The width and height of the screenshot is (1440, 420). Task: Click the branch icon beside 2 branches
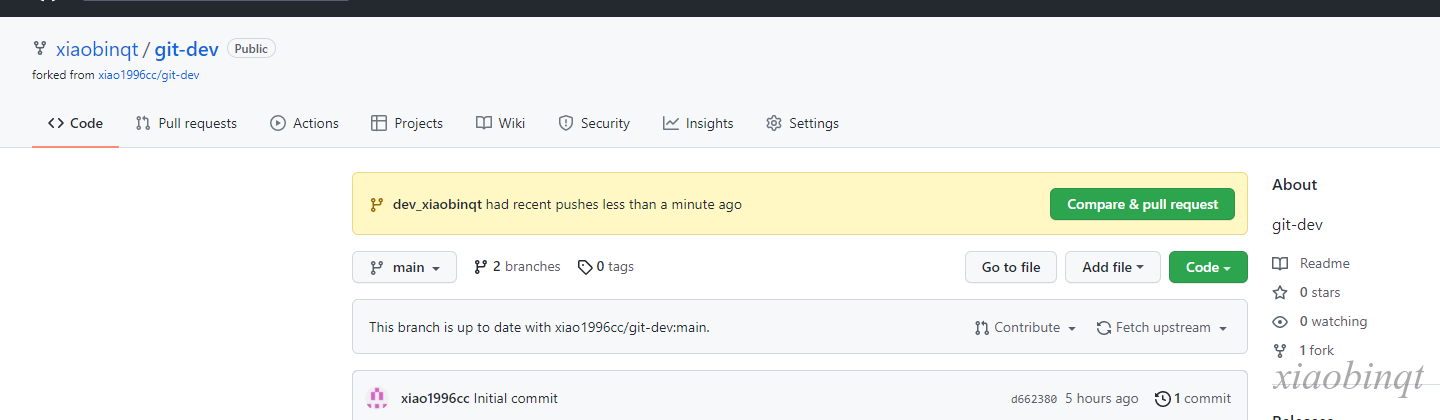(481, 267)
